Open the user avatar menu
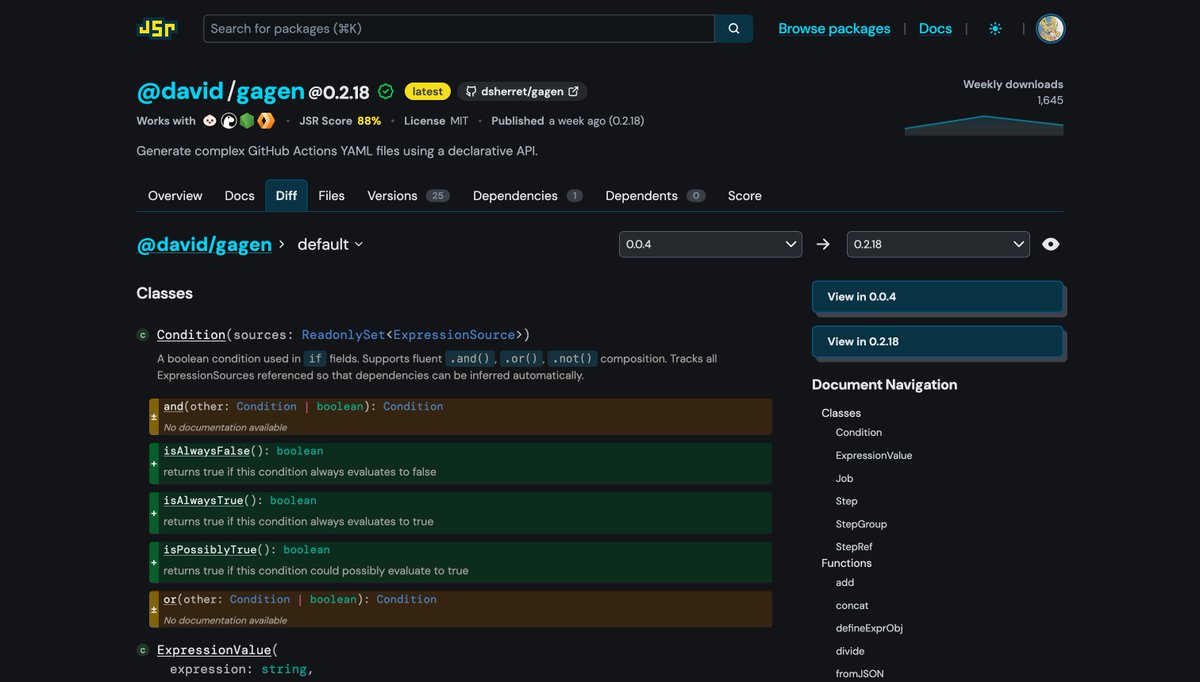1200x682 pixels. pos(1050,29)
